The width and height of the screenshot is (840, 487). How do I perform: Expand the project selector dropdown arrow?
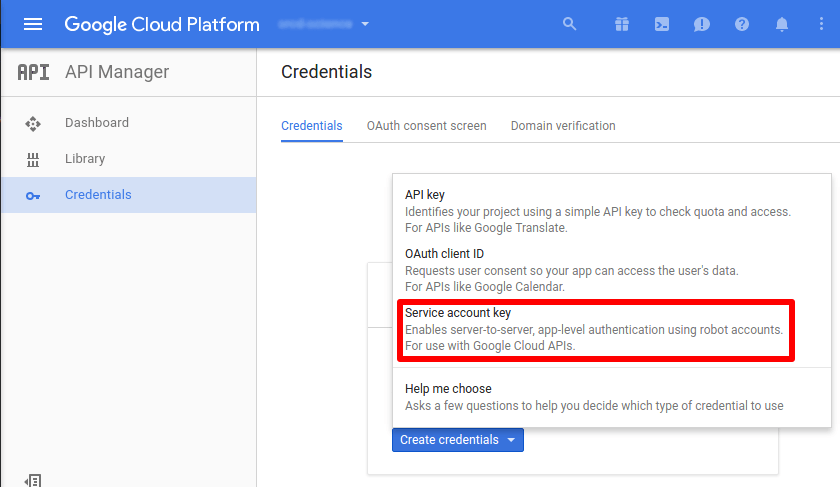tap(365, 24)
